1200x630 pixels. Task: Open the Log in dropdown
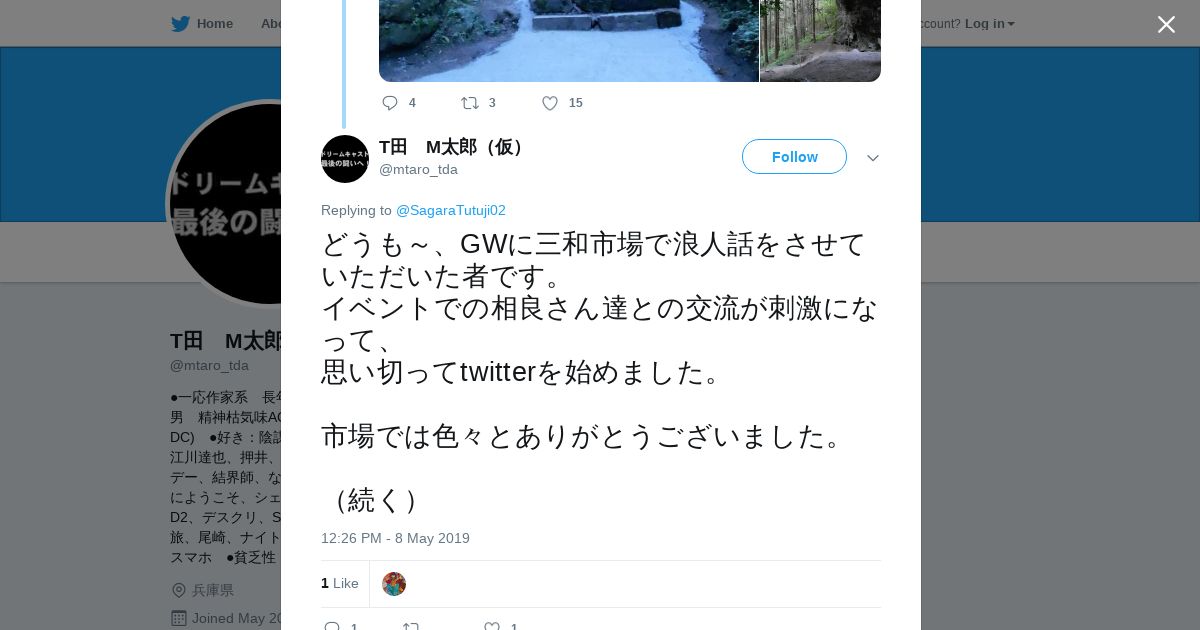tap(990, 24)
